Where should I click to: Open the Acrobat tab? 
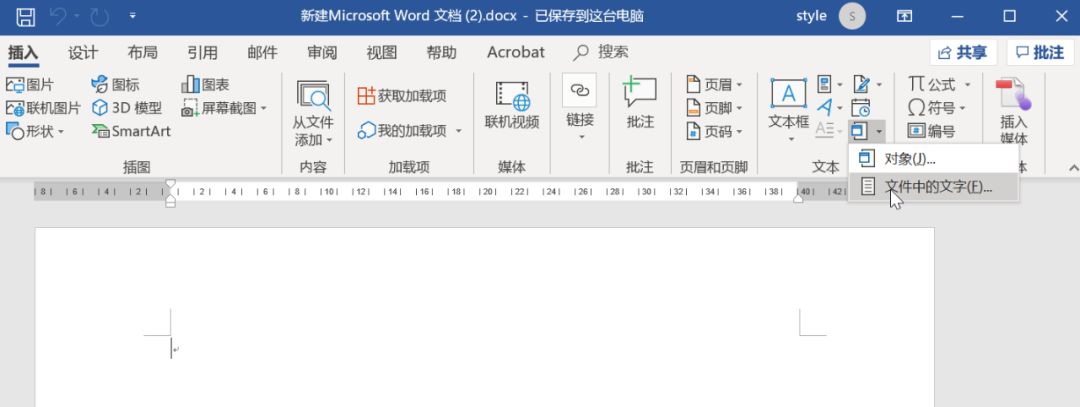point(516,52)
